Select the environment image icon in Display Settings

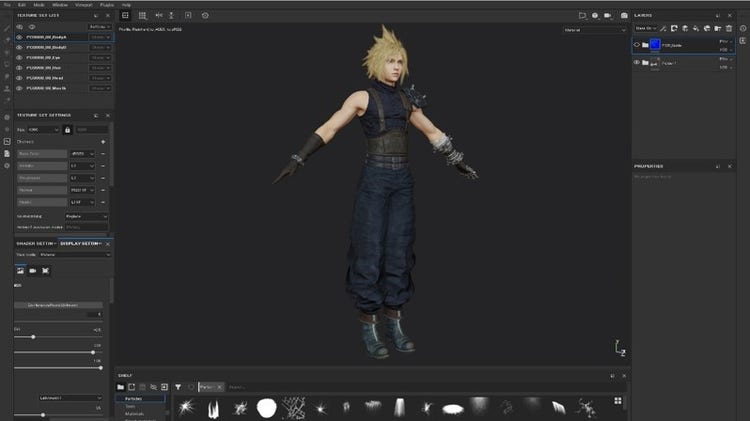click(x=20, y=271)
